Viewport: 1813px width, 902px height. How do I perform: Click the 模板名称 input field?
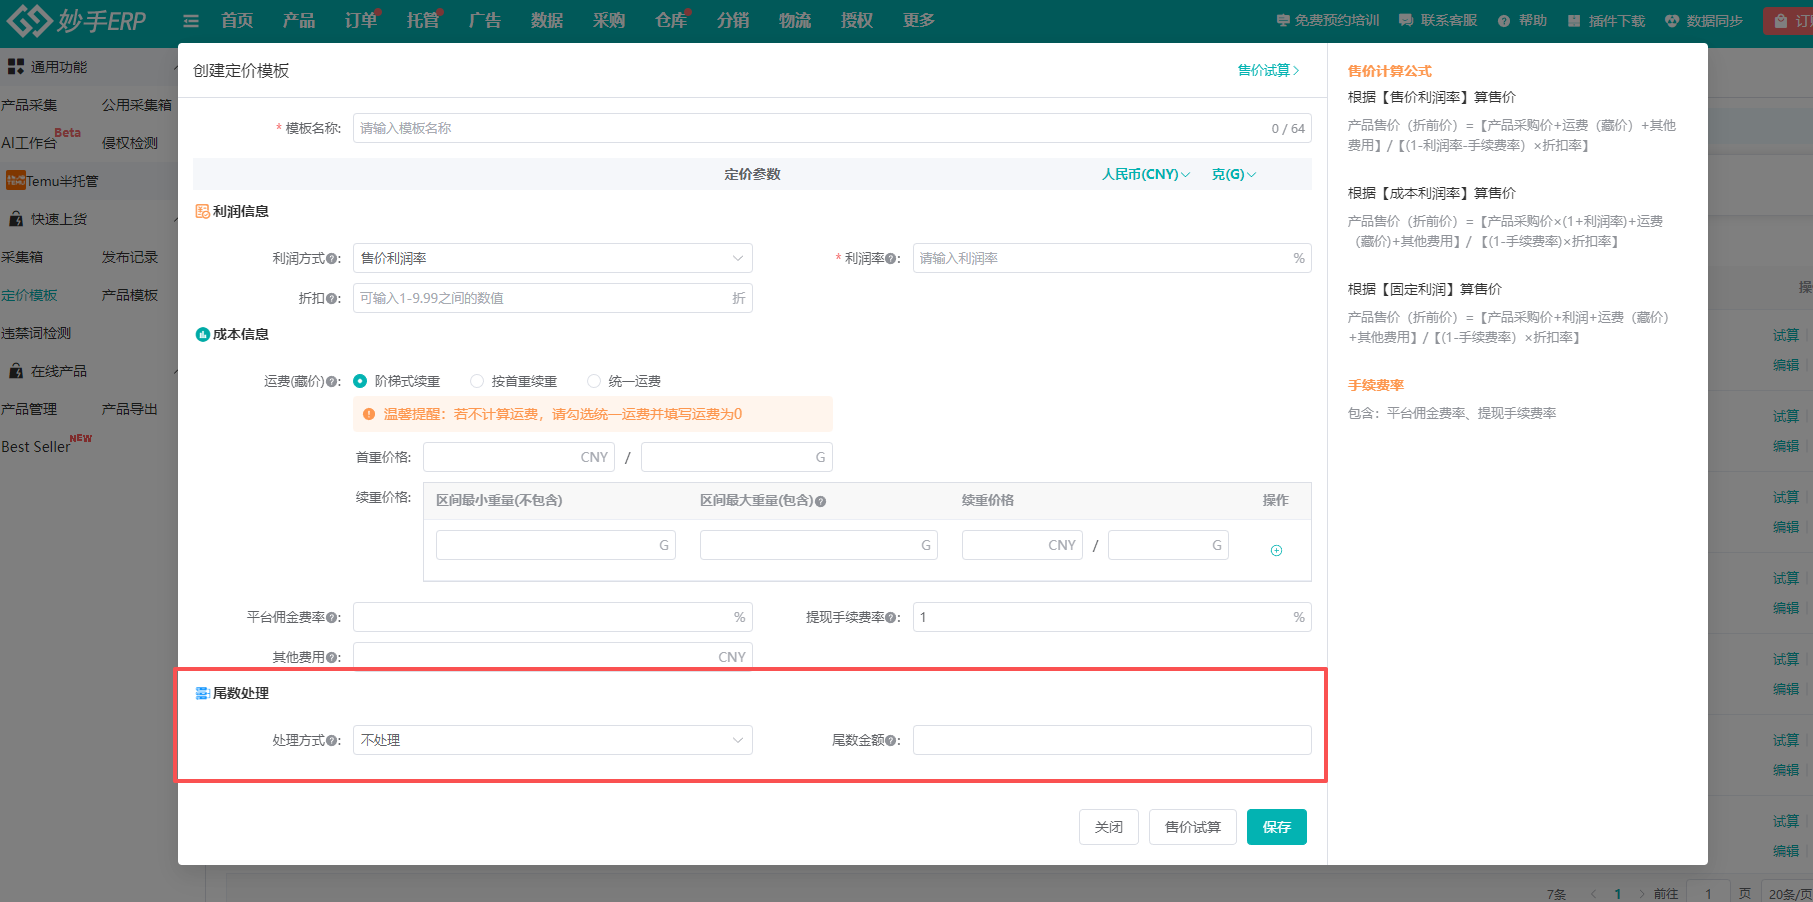pos(810,128)
